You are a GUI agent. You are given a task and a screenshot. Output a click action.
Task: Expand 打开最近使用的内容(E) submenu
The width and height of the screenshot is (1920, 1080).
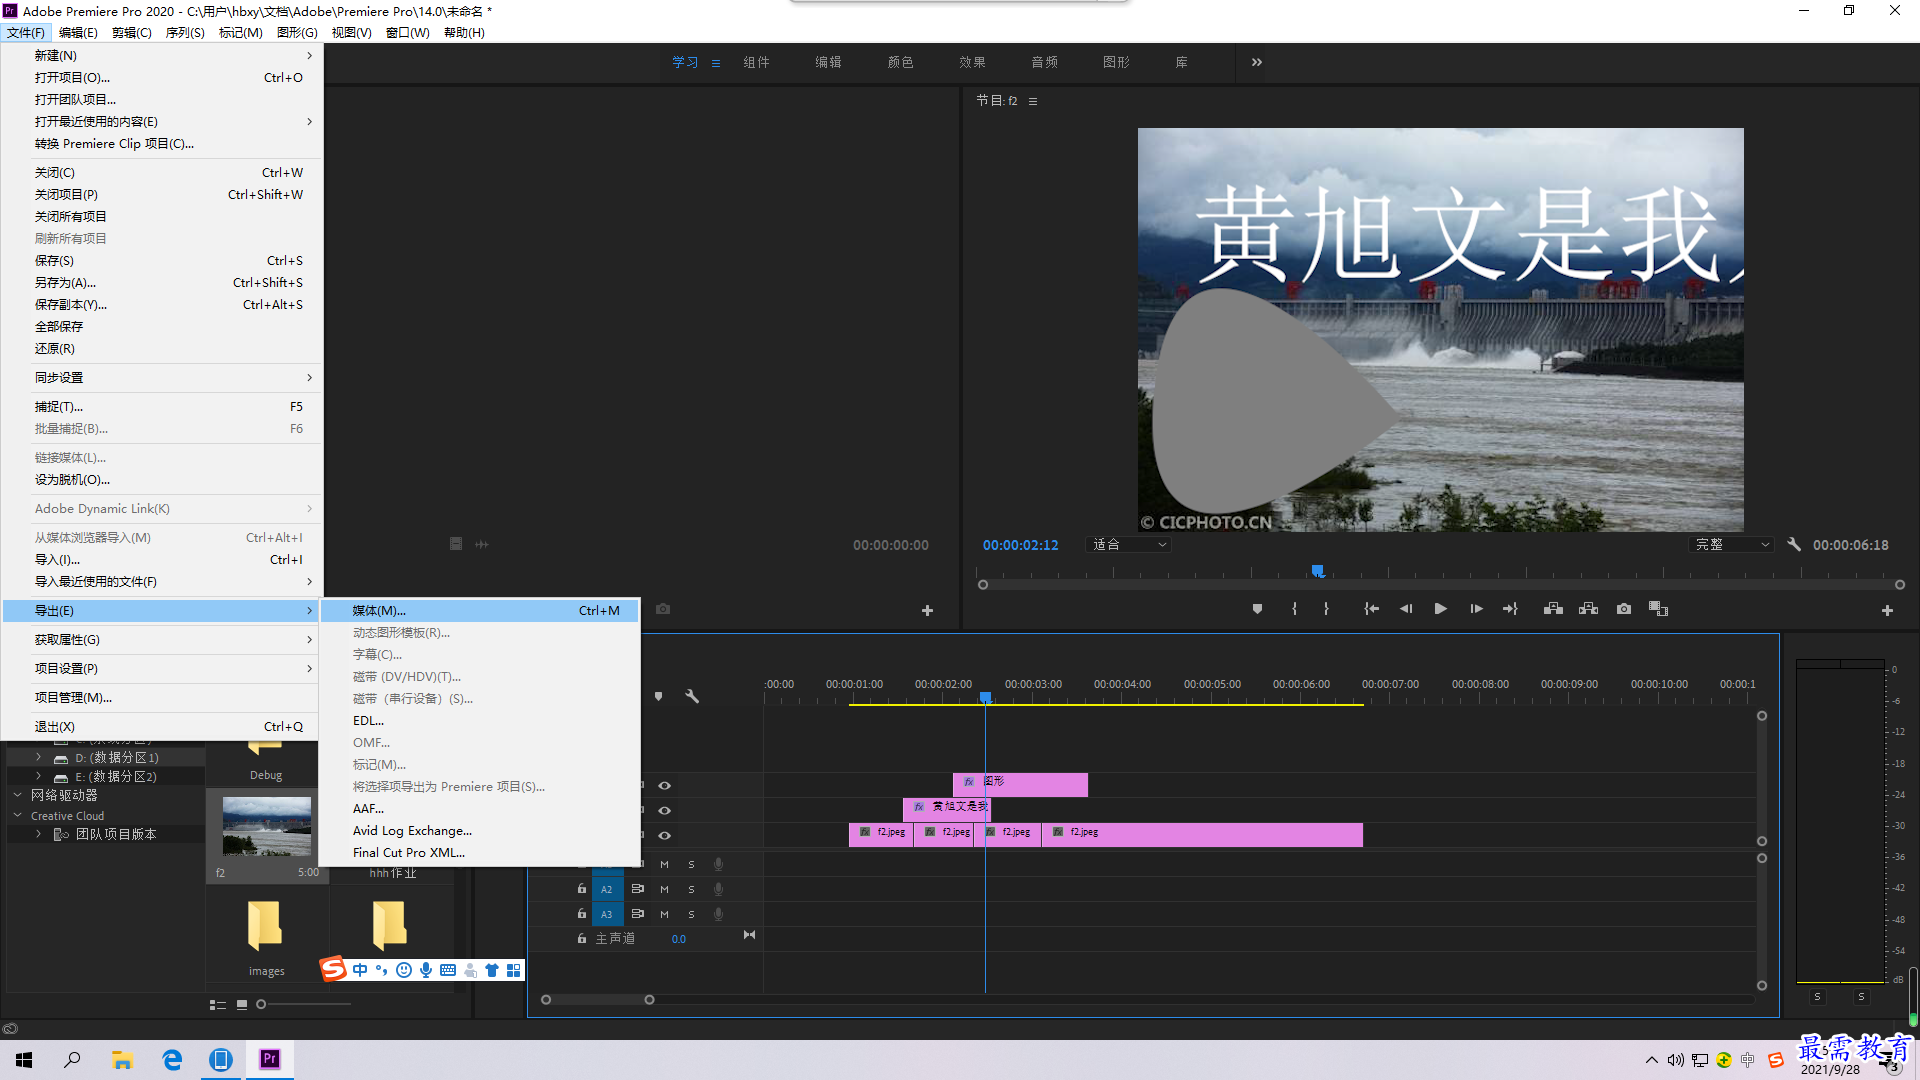click(x=160, y=122)
